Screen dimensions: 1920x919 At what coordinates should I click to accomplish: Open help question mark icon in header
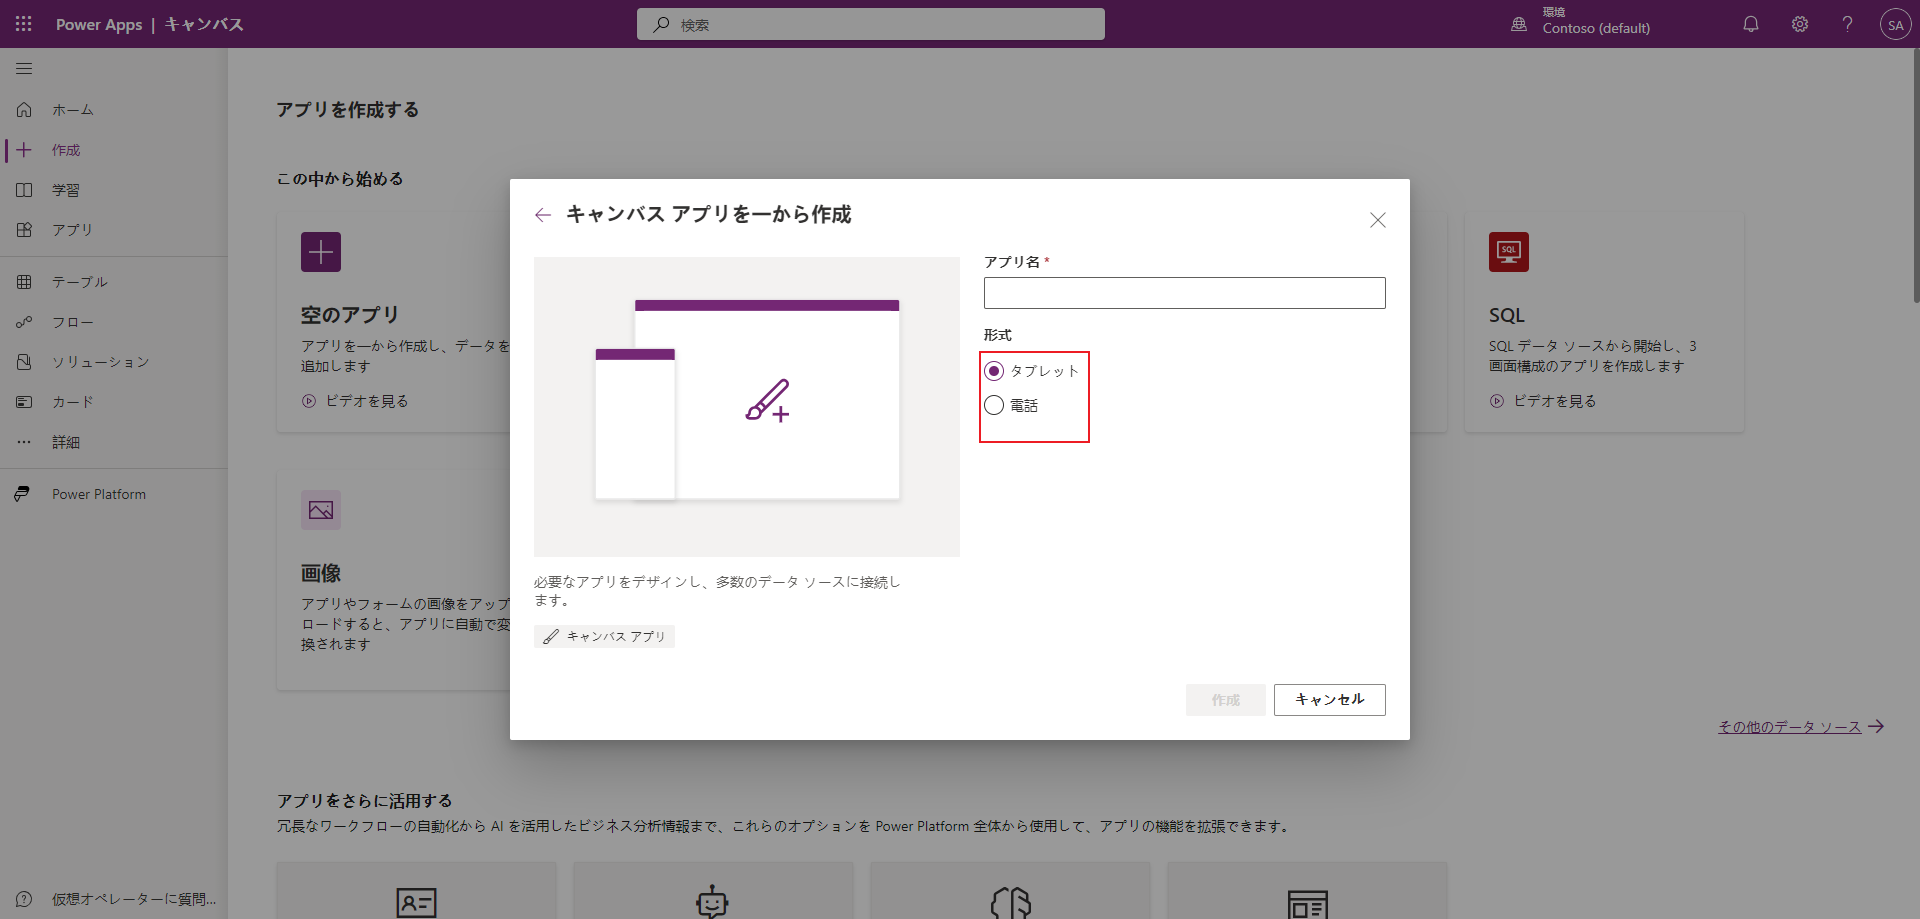1848,24
